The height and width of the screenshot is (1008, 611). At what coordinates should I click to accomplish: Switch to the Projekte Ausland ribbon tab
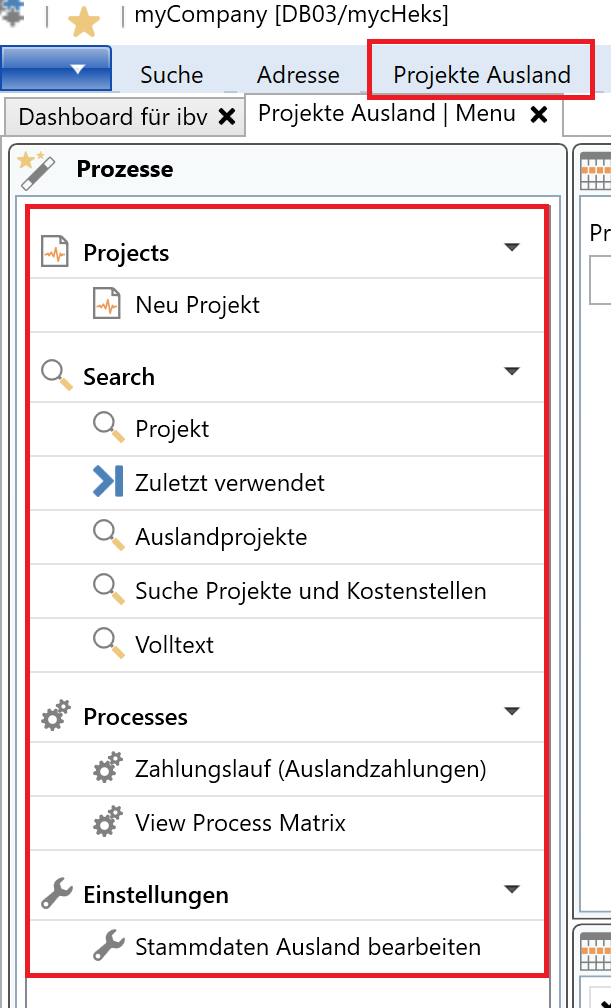click(x=481, y=75)
